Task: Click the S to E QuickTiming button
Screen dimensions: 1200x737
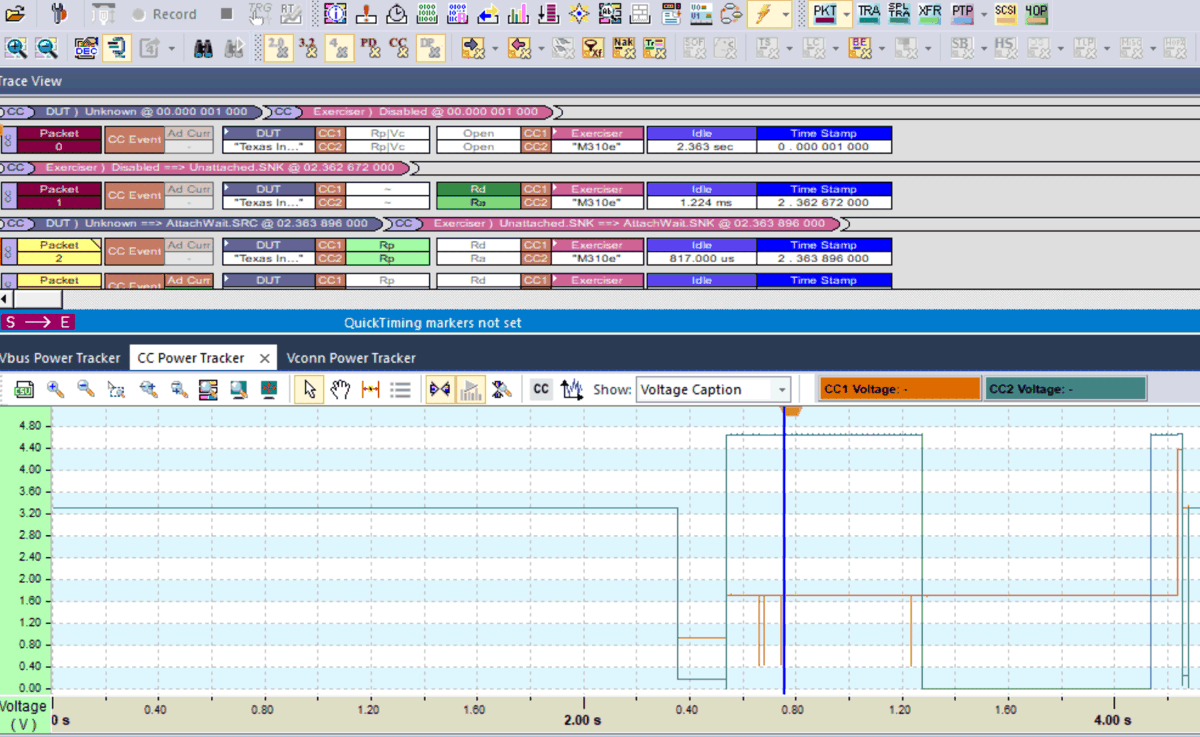Action: [38, 322]
